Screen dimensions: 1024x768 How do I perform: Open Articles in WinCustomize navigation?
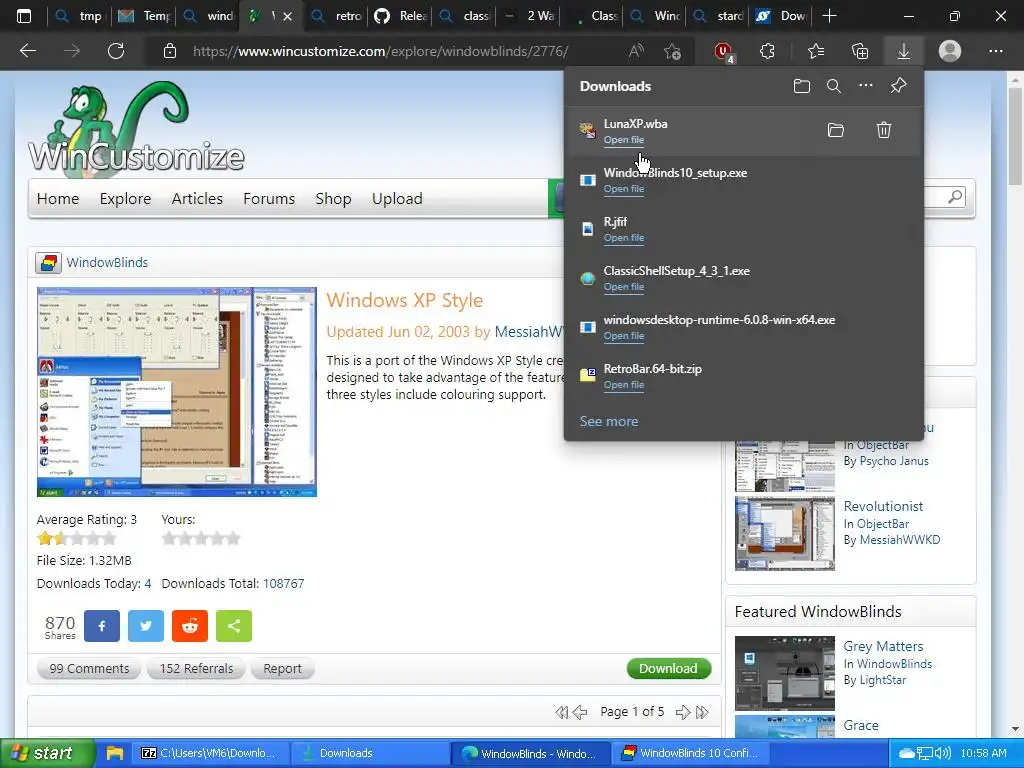197,199
